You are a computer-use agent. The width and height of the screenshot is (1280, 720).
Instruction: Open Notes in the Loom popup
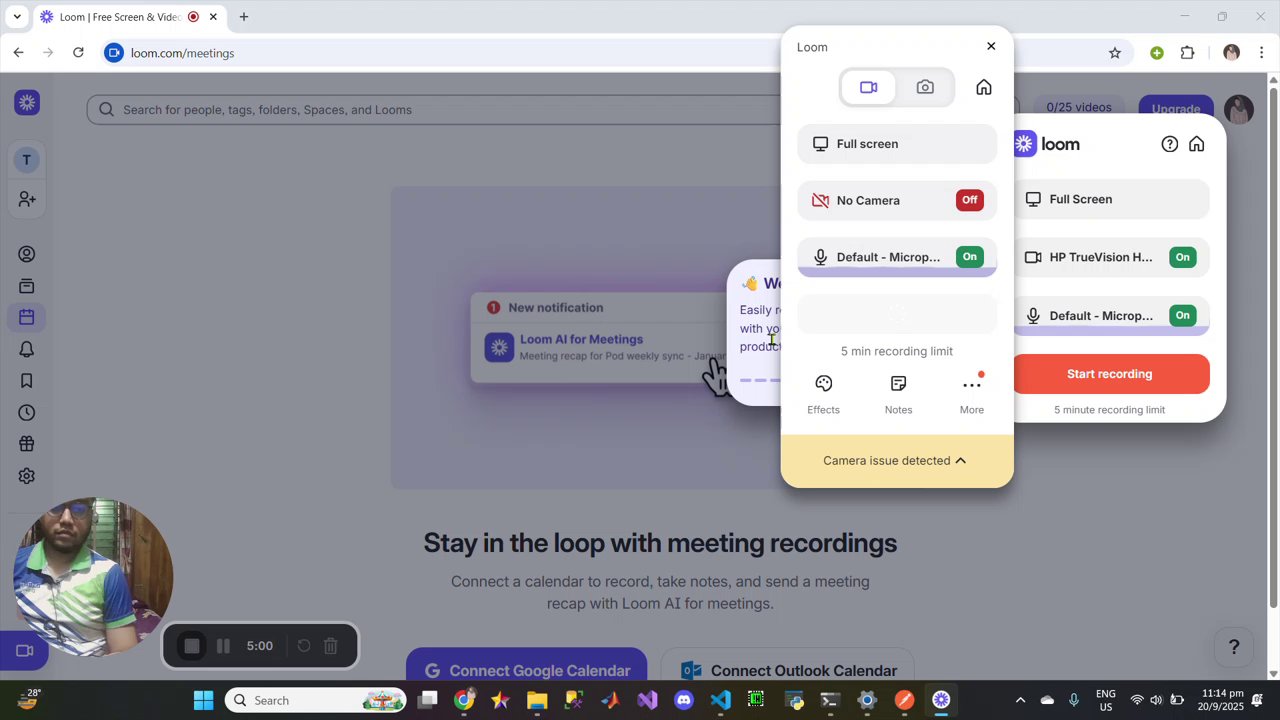coord(898,394)
